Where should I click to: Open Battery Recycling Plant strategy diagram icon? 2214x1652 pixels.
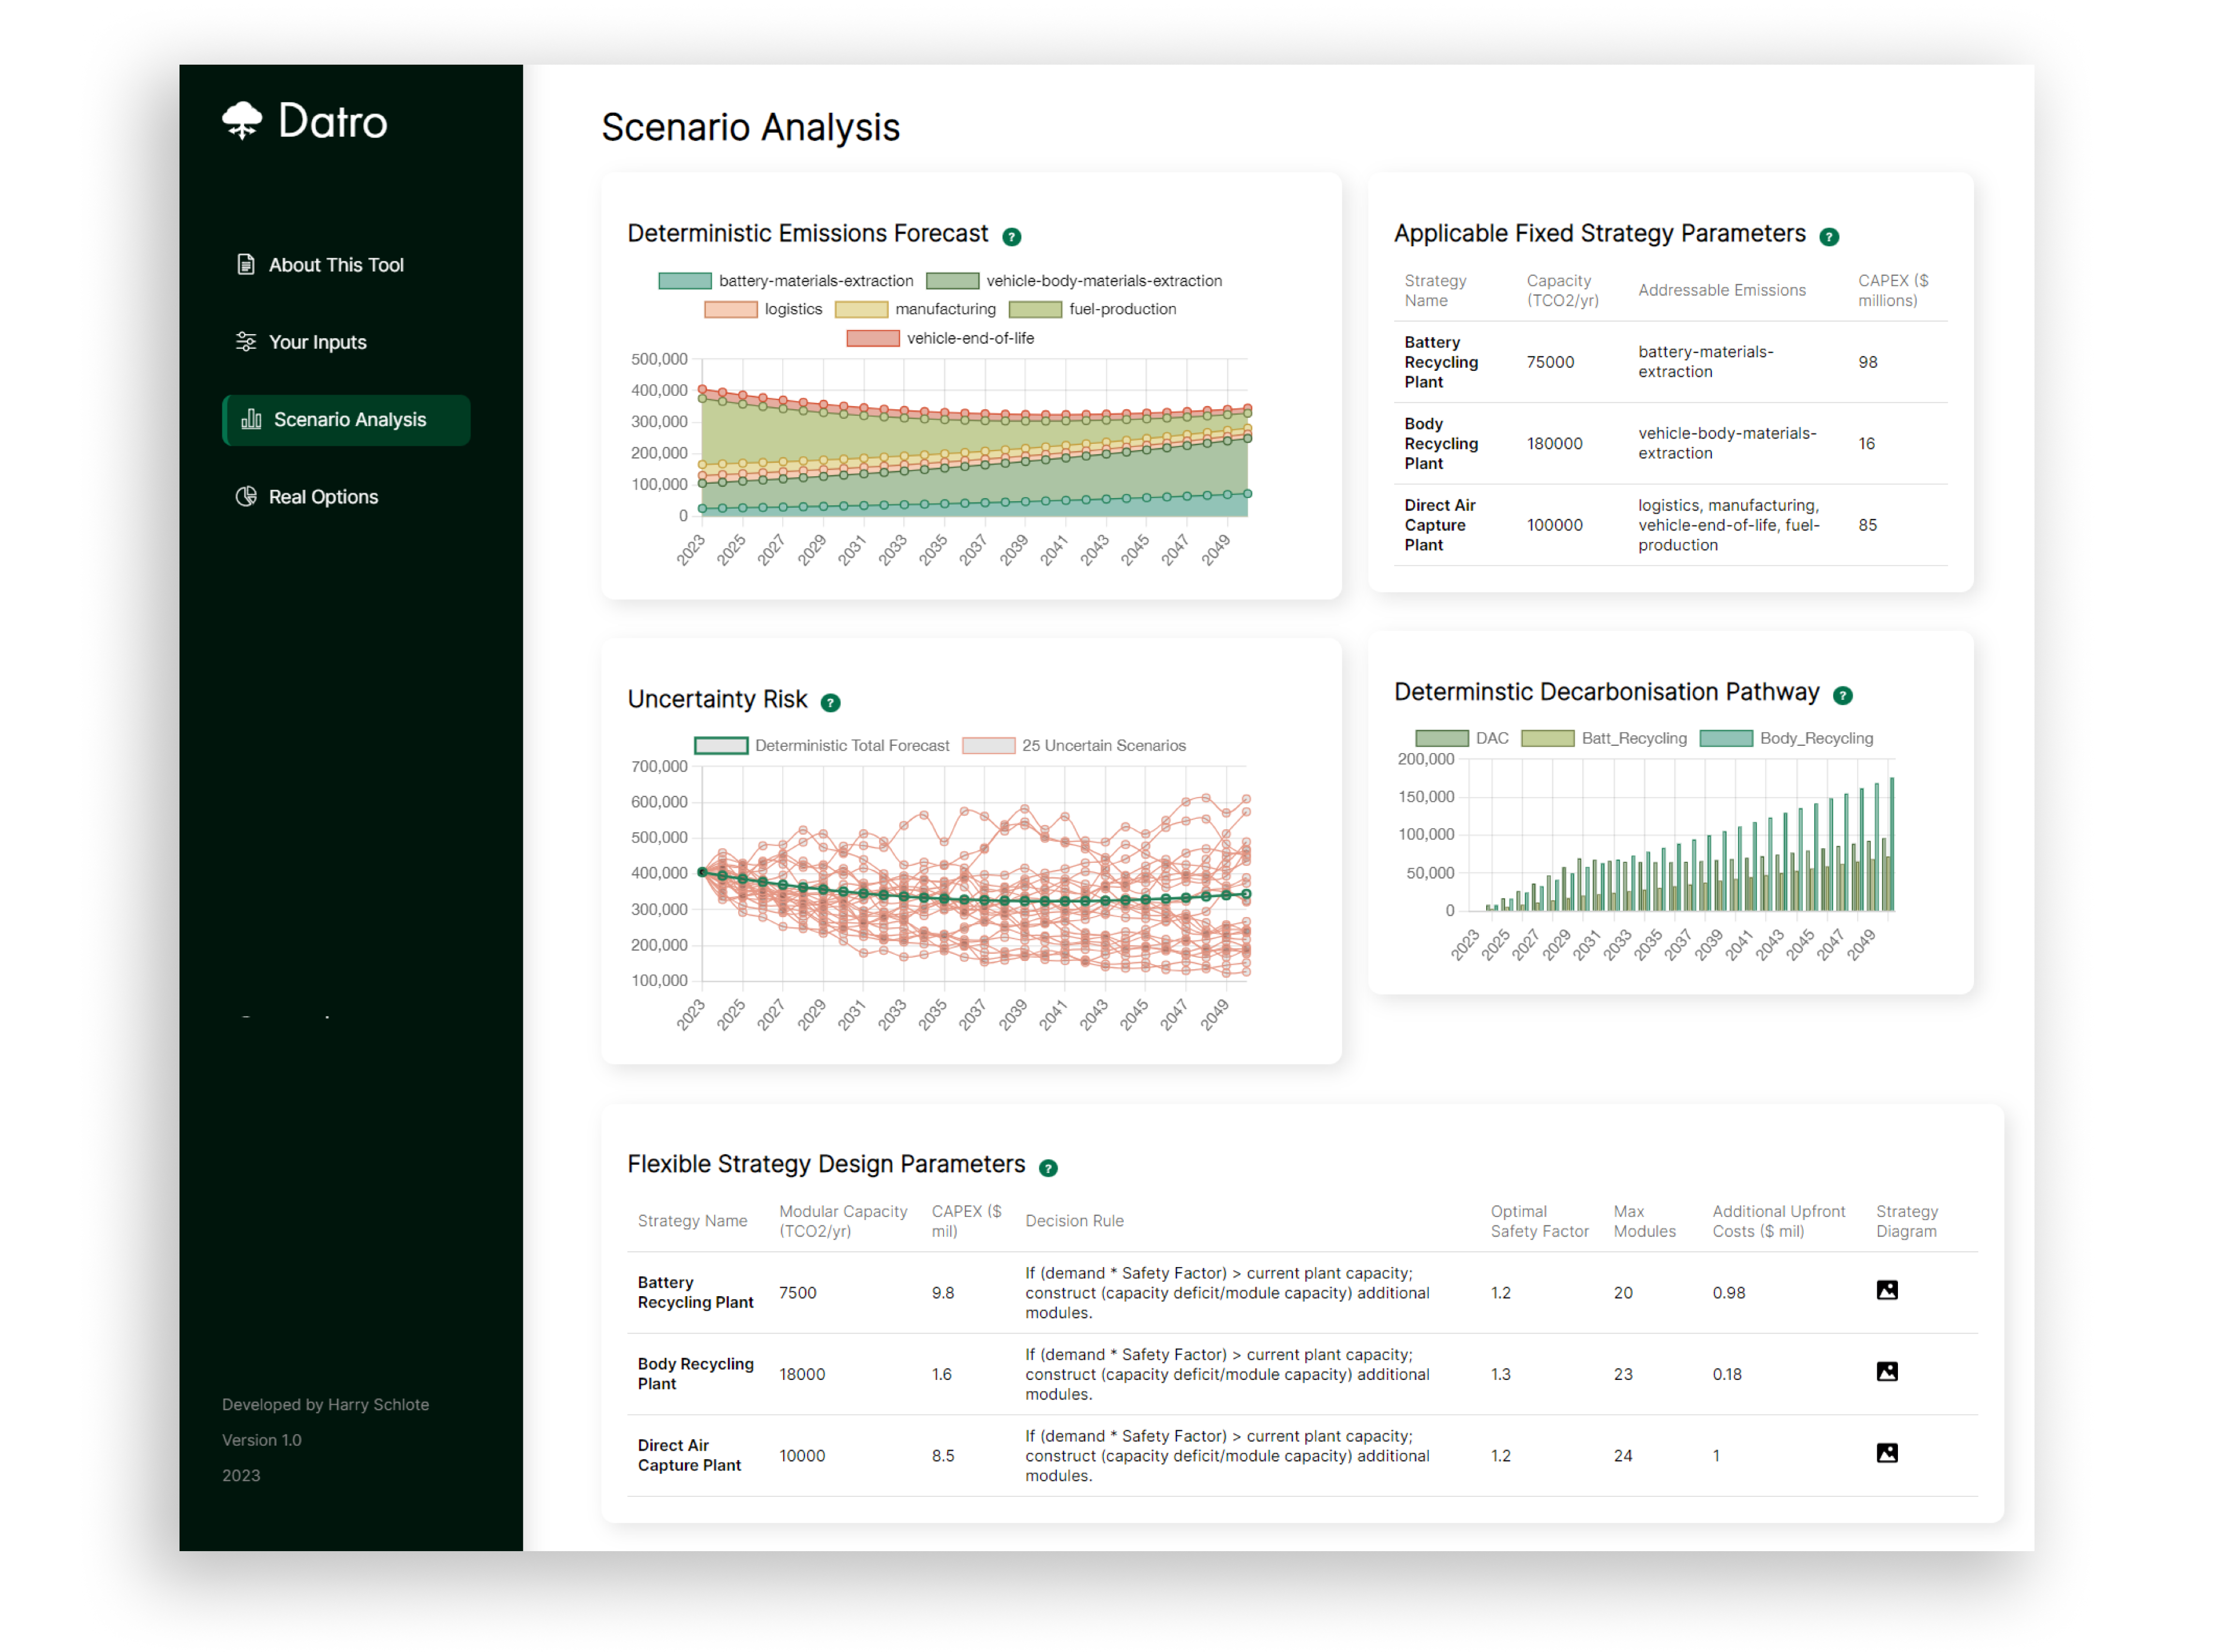tap(1886, 1291)
